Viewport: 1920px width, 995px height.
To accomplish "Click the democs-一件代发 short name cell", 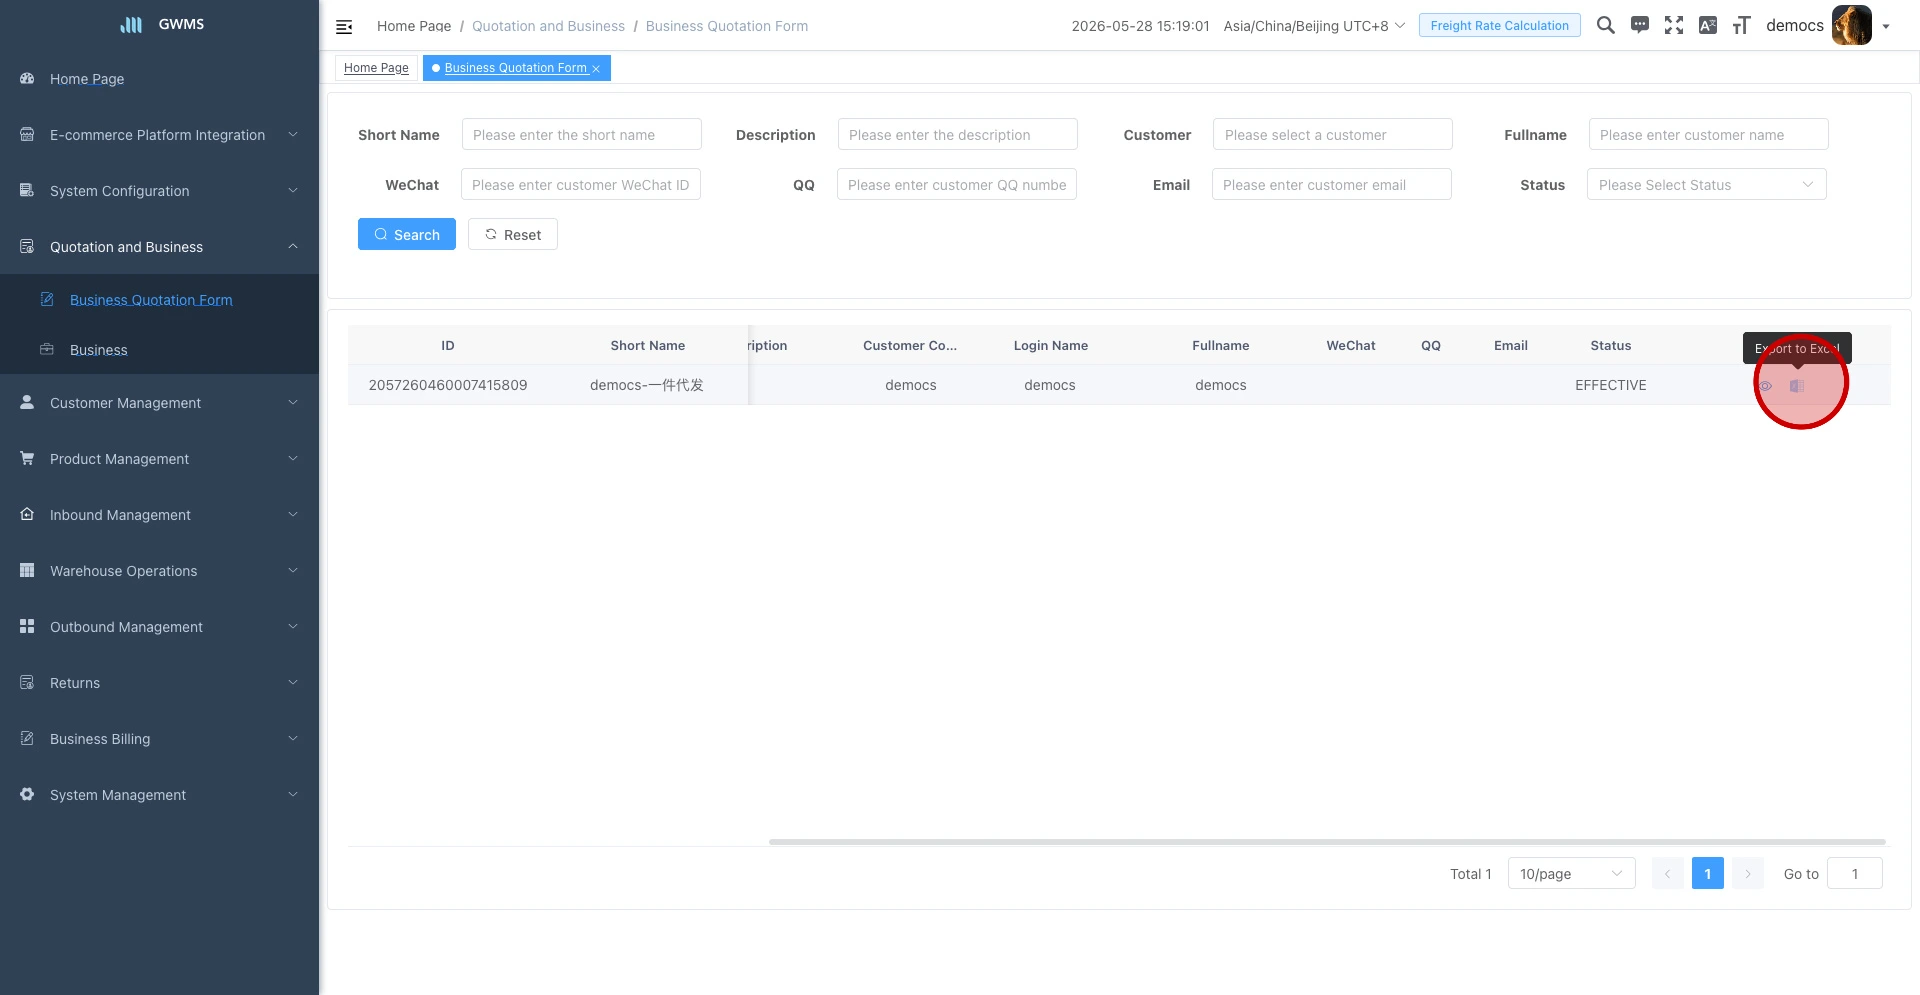I will [647, 385].
